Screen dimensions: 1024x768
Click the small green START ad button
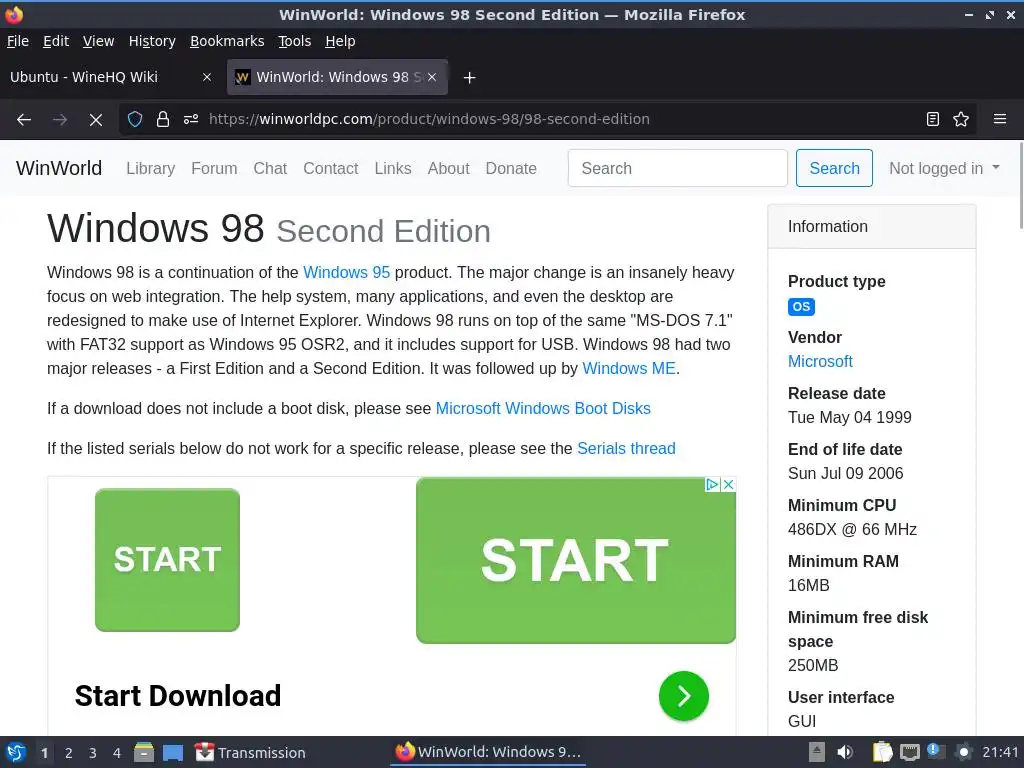point(167,560)
